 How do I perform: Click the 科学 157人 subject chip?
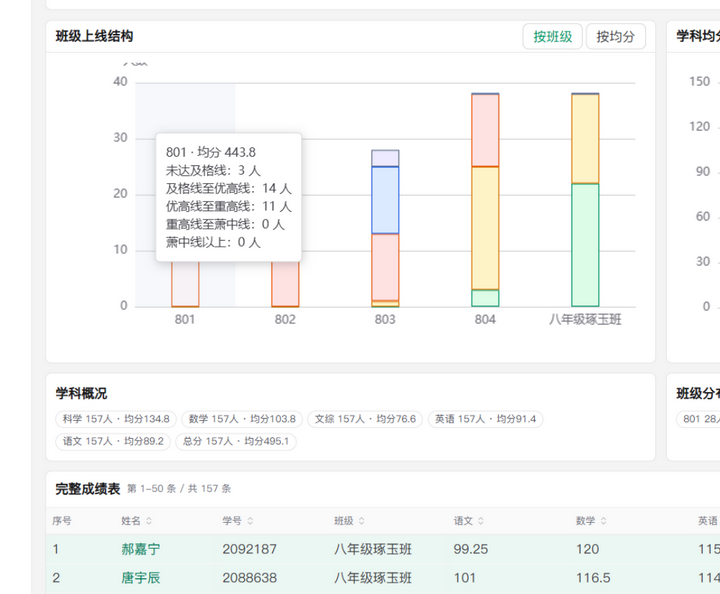click(x=116, y=419)
